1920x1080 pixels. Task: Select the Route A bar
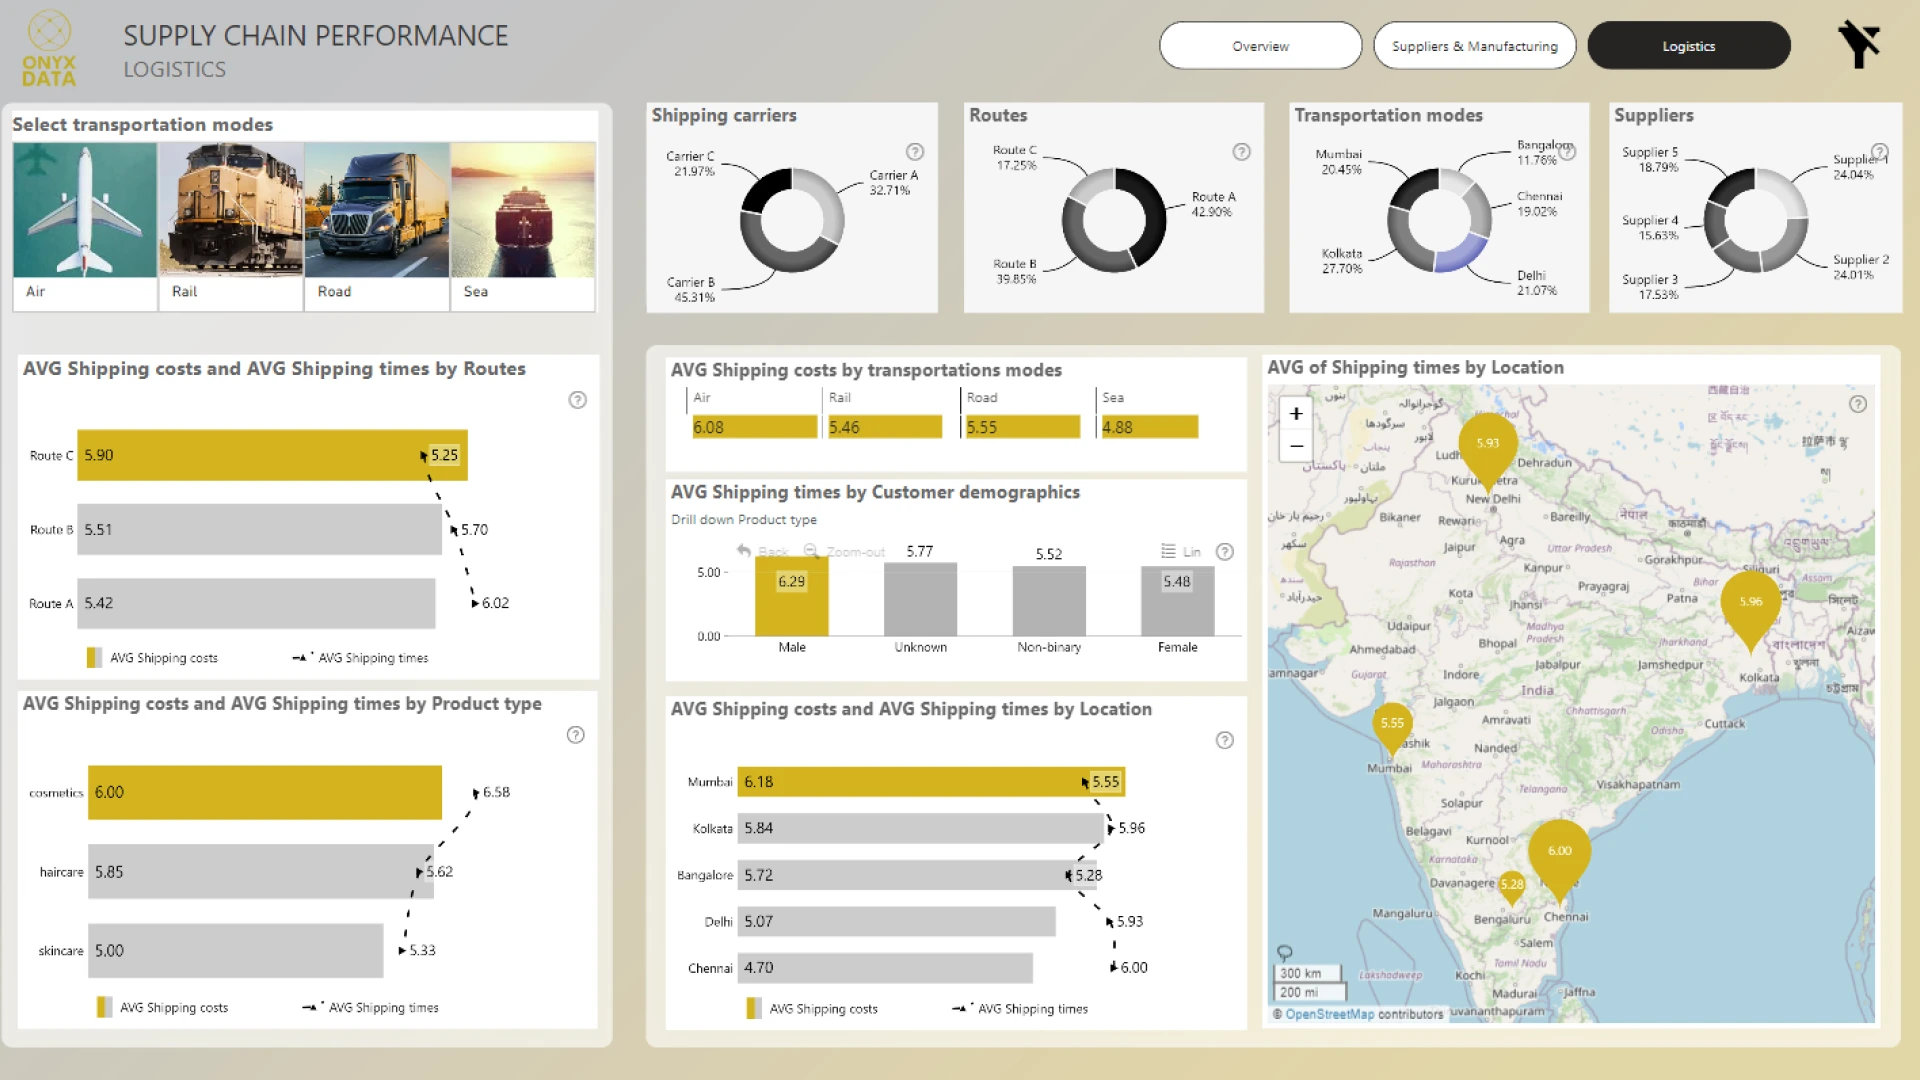pos(256,603)
